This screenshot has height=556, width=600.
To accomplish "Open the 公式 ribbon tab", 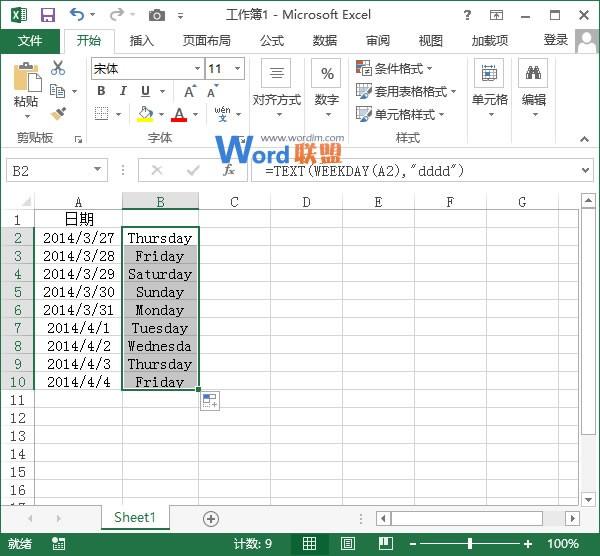I will (x=272, y=41).
